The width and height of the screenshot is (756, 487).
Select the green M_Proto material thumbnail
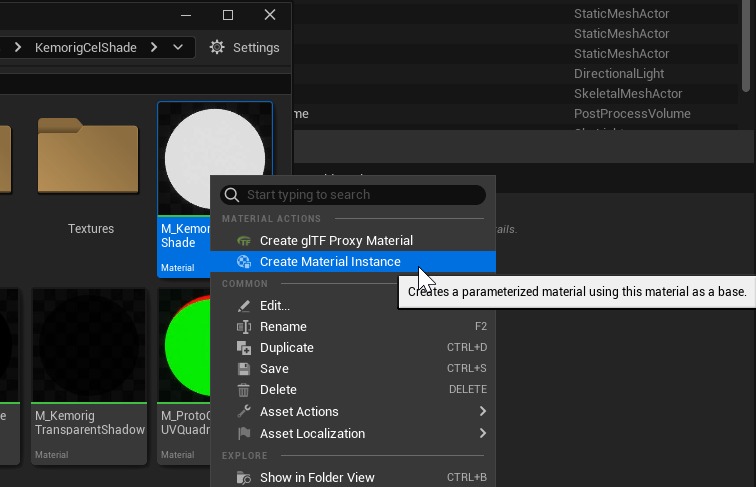[x=183, y=345]
